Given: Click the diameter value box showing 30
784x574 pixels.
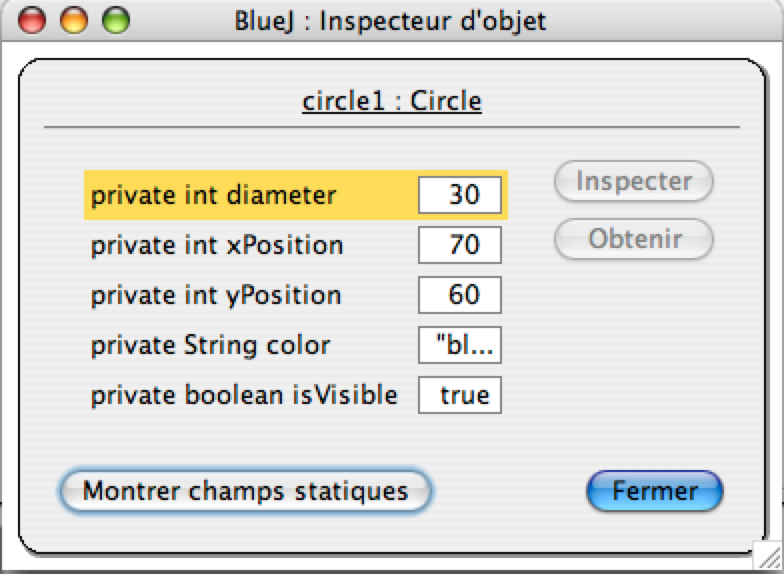Looking at the screenshot, I should (460, 195).
